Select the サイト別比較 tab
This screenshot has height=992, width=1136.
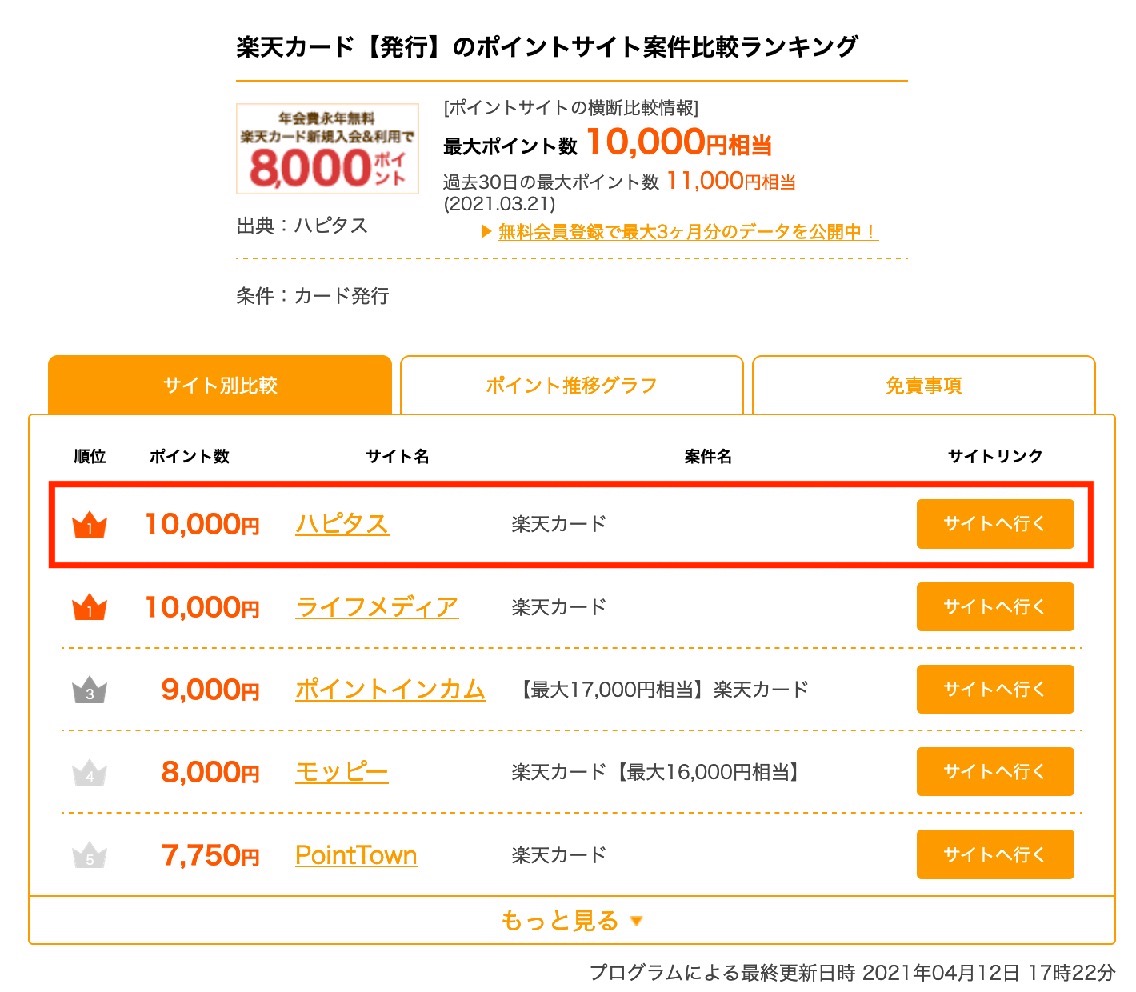click(220, 385)
